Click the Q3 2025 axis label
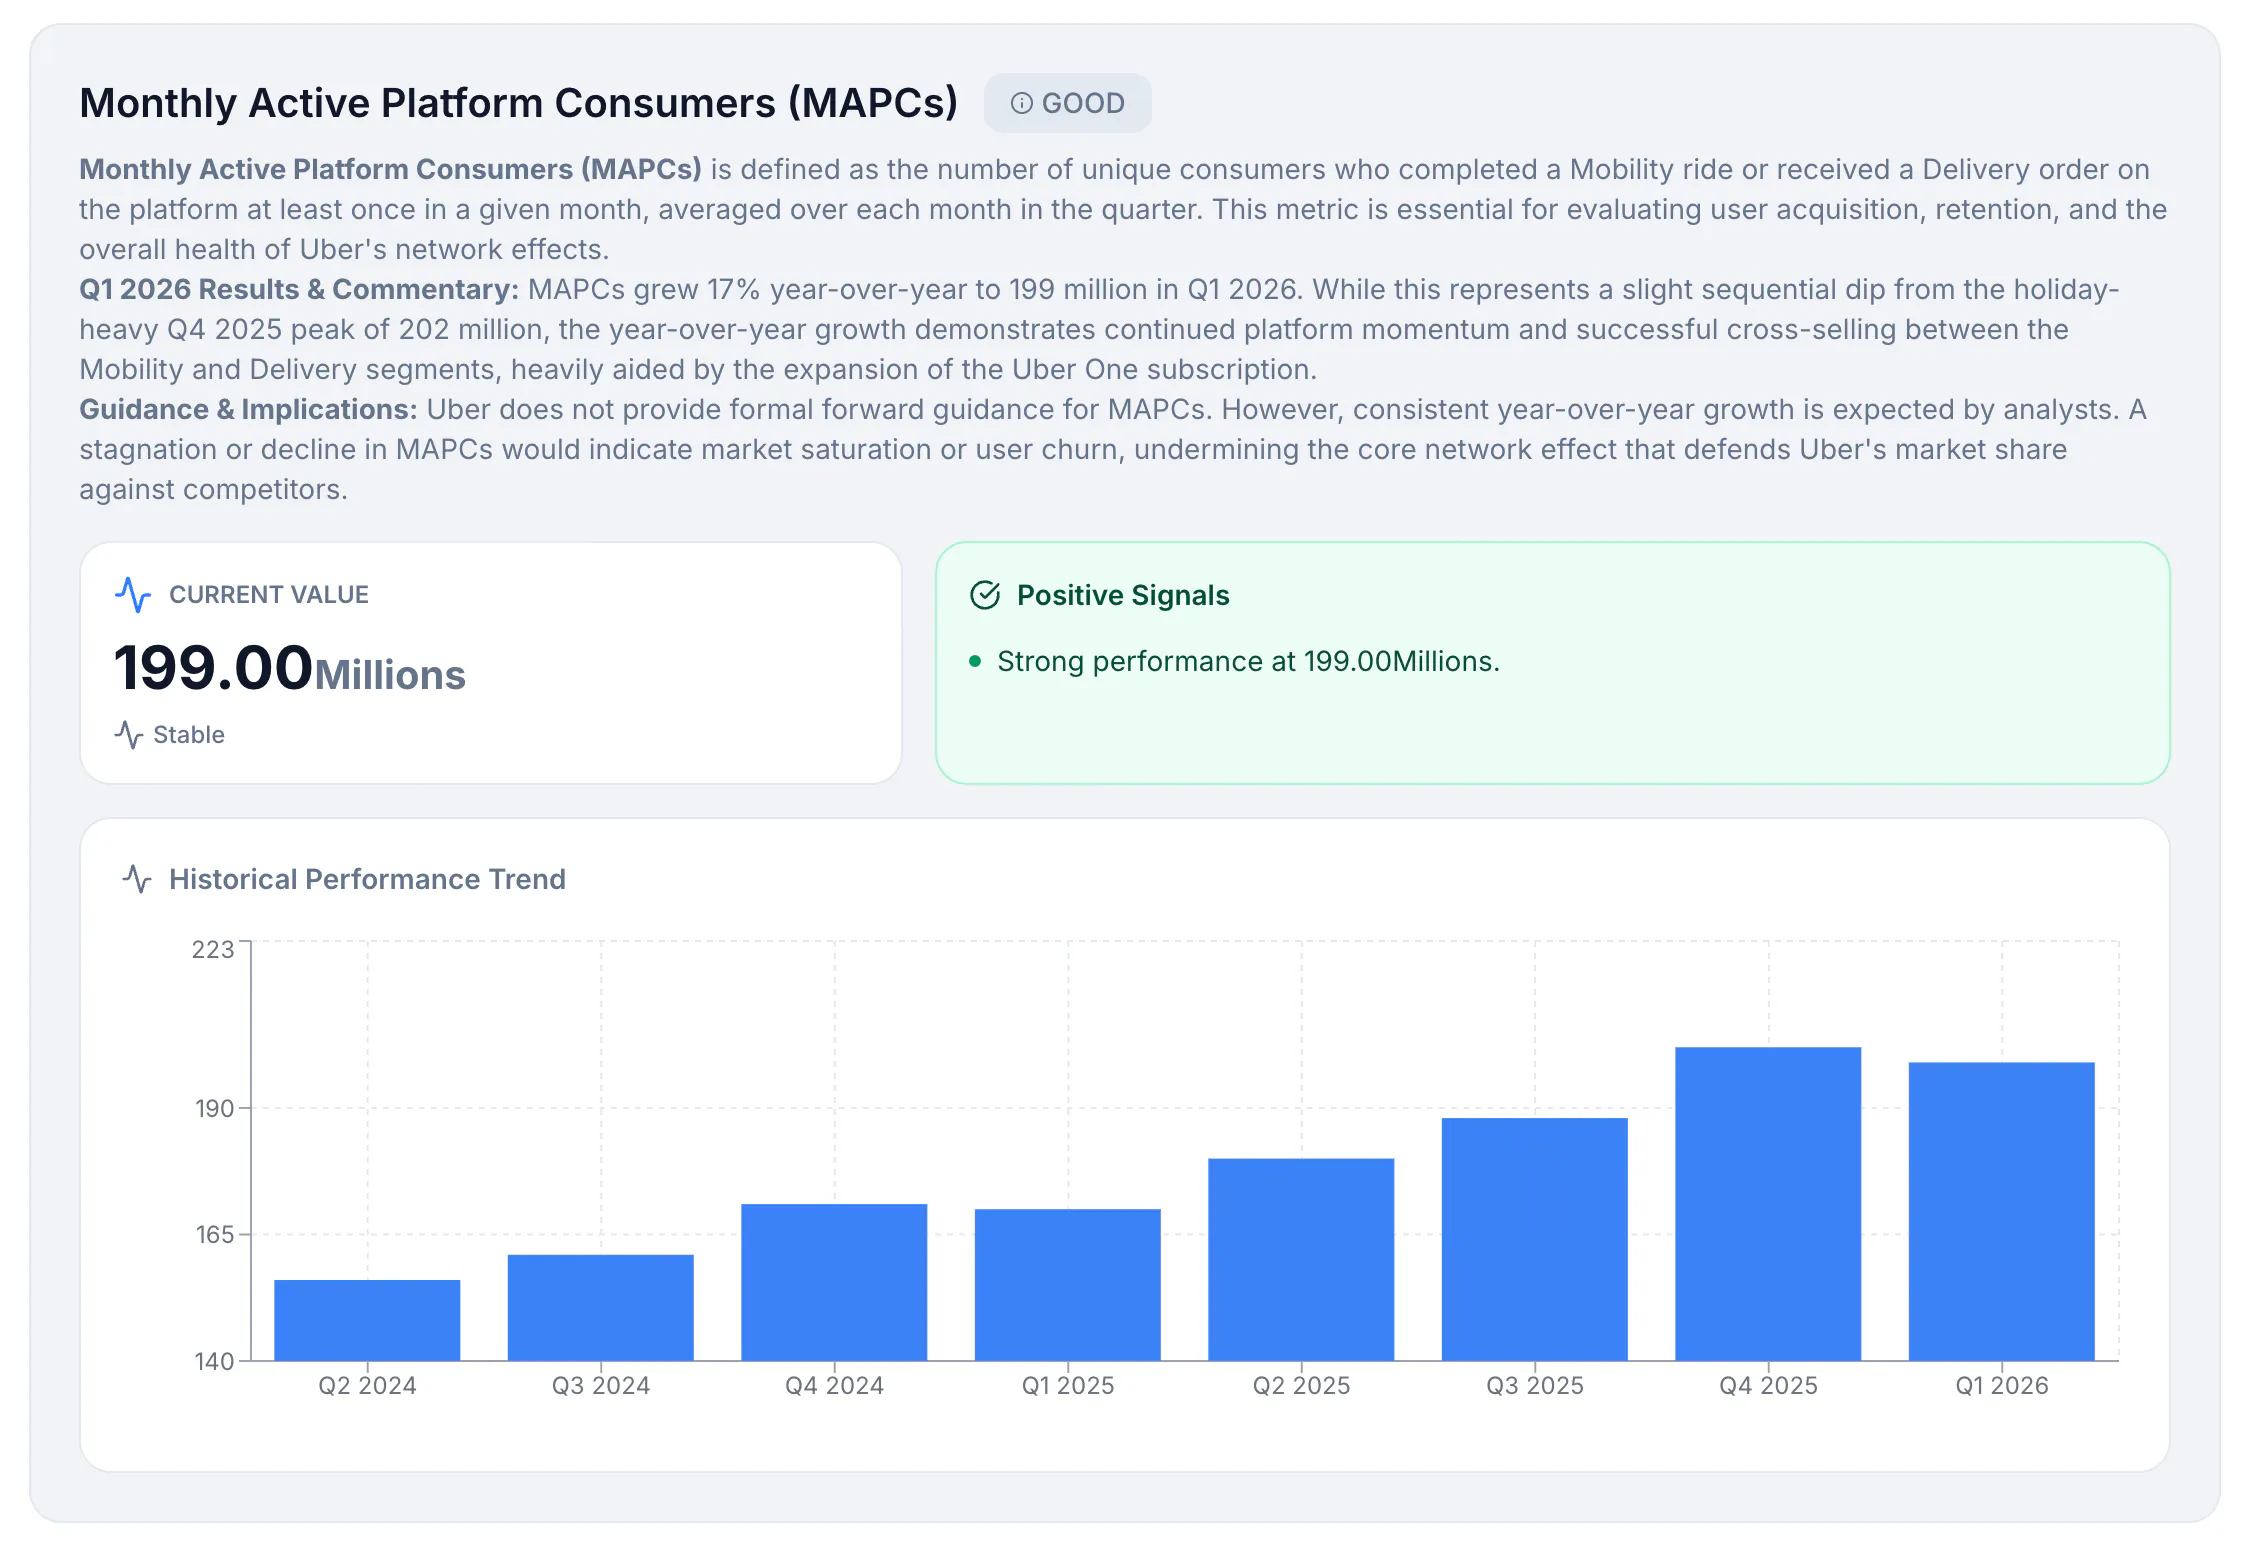 tap(1535, 1386)
